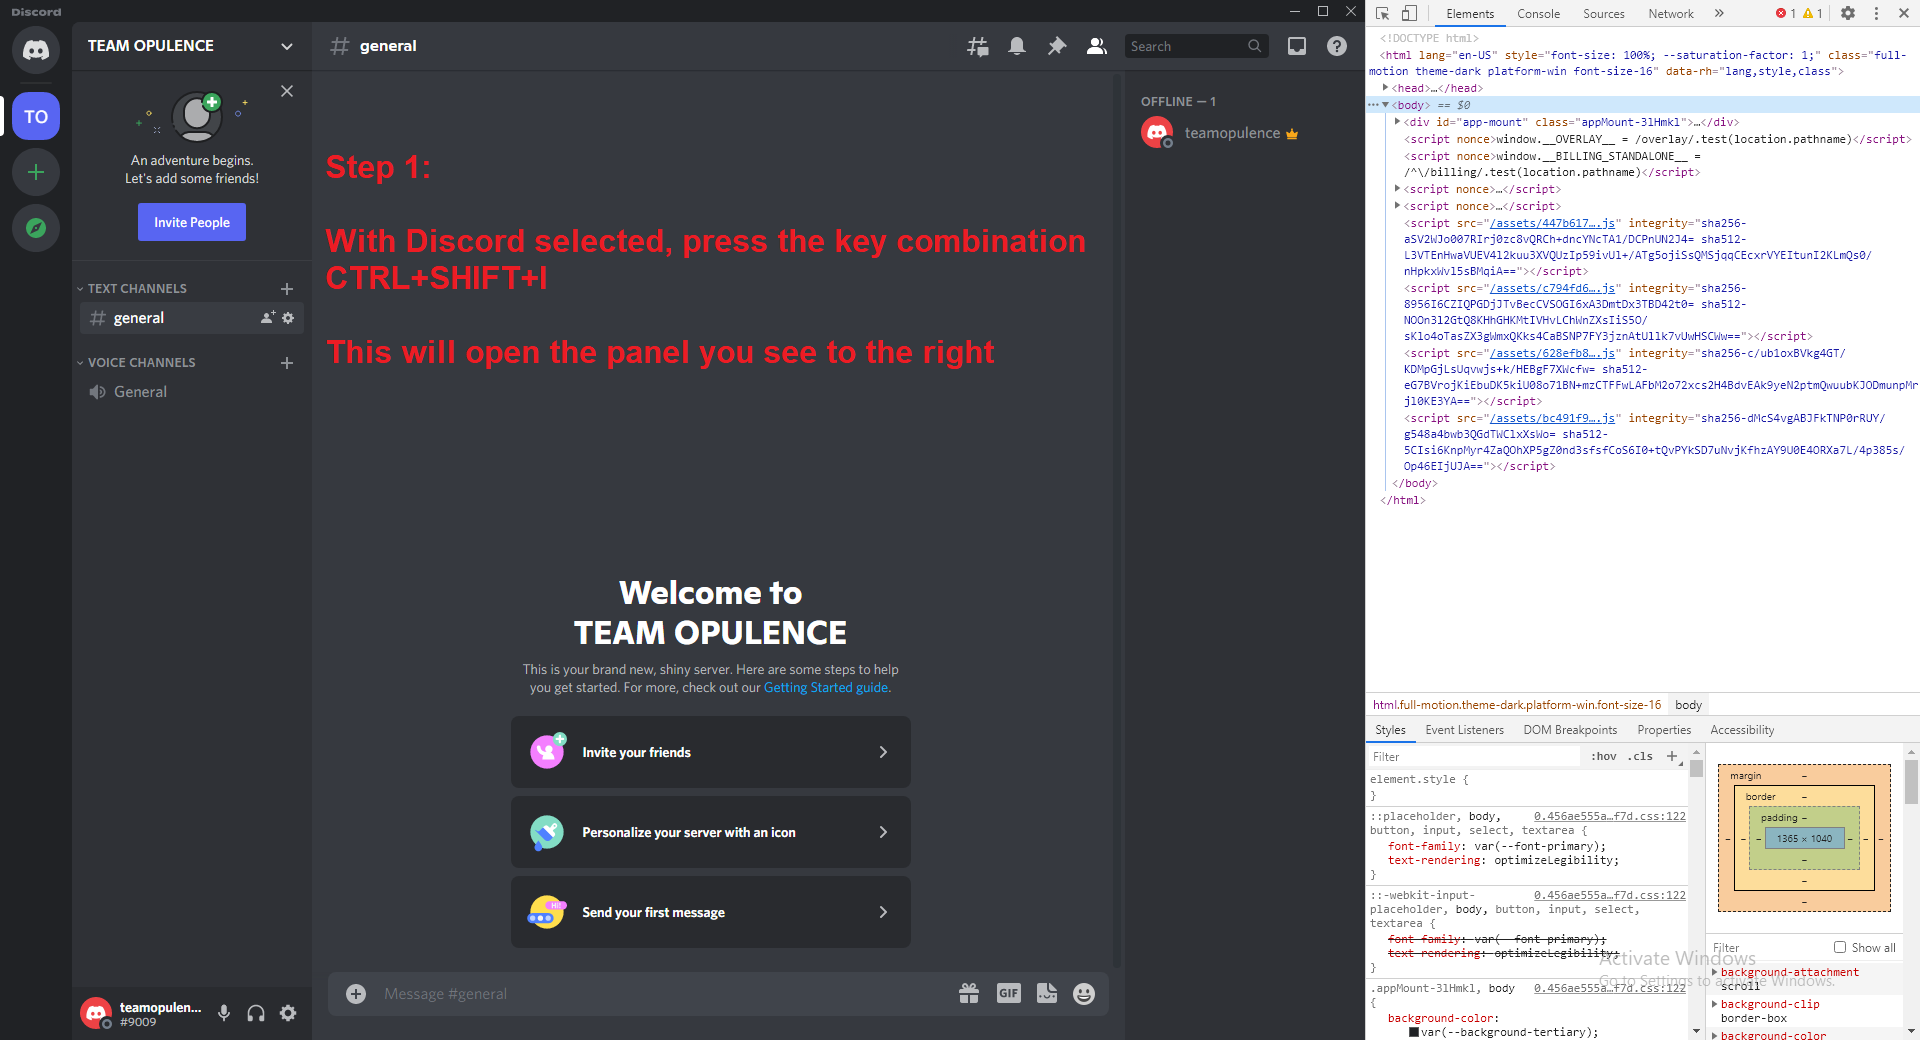The height and width of the screenshot is (1040, 1920).
Task: Open User Settings gear icon
Action: (x=288, y=1013)
